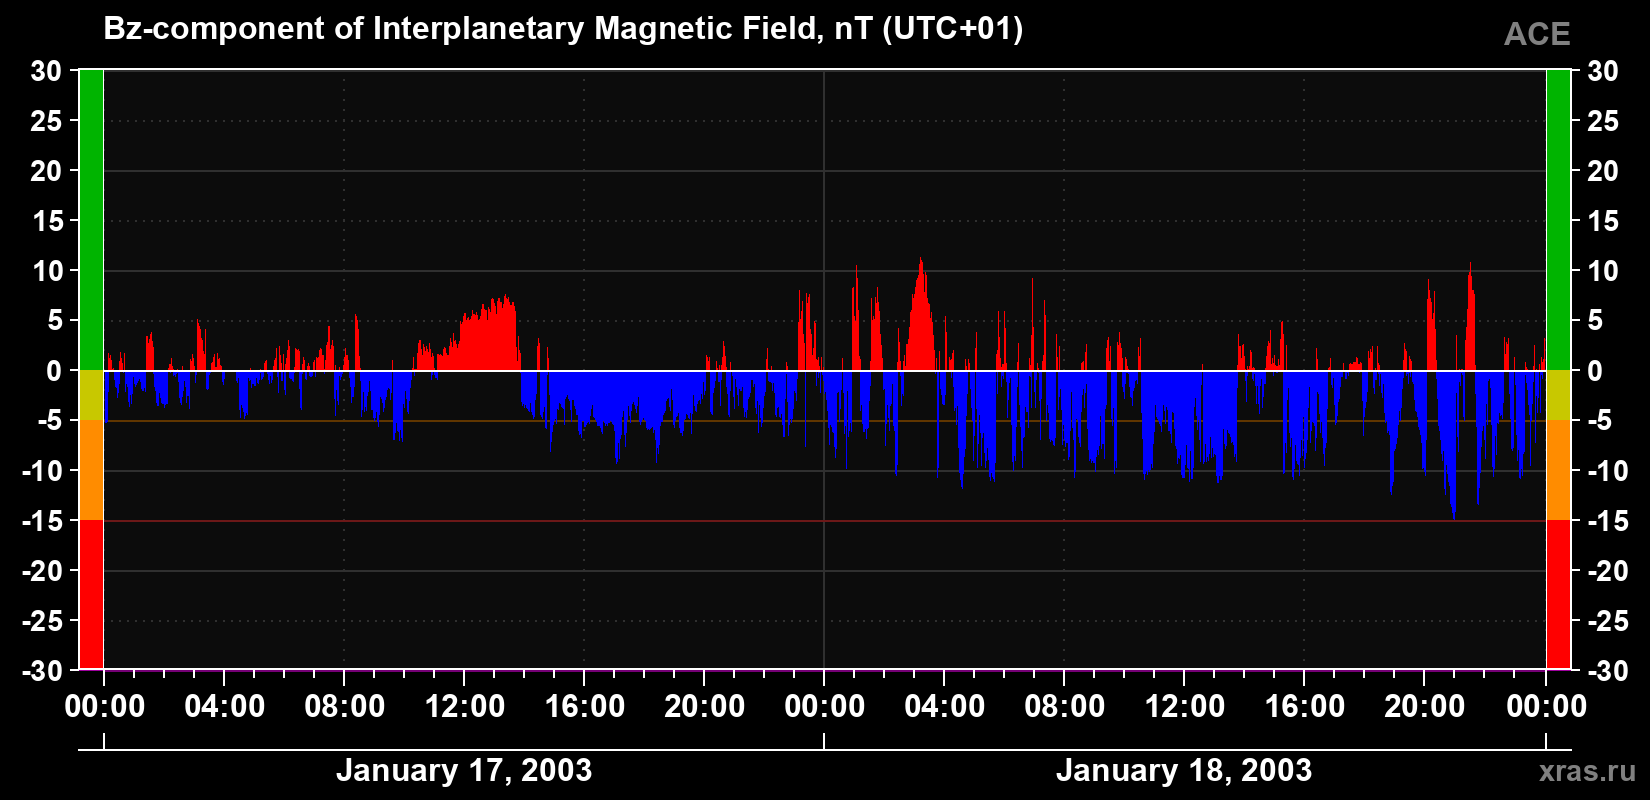Click the "10" value on the right axis

(x=1603, y=271)
